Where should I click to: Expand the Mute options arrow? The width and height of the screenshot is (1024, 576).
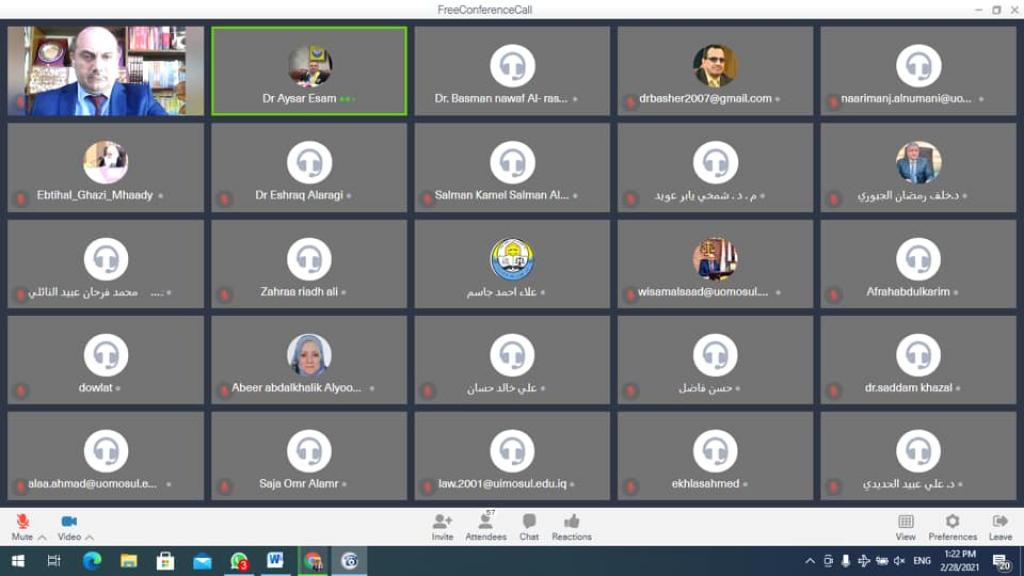click(x=42, y=537)
